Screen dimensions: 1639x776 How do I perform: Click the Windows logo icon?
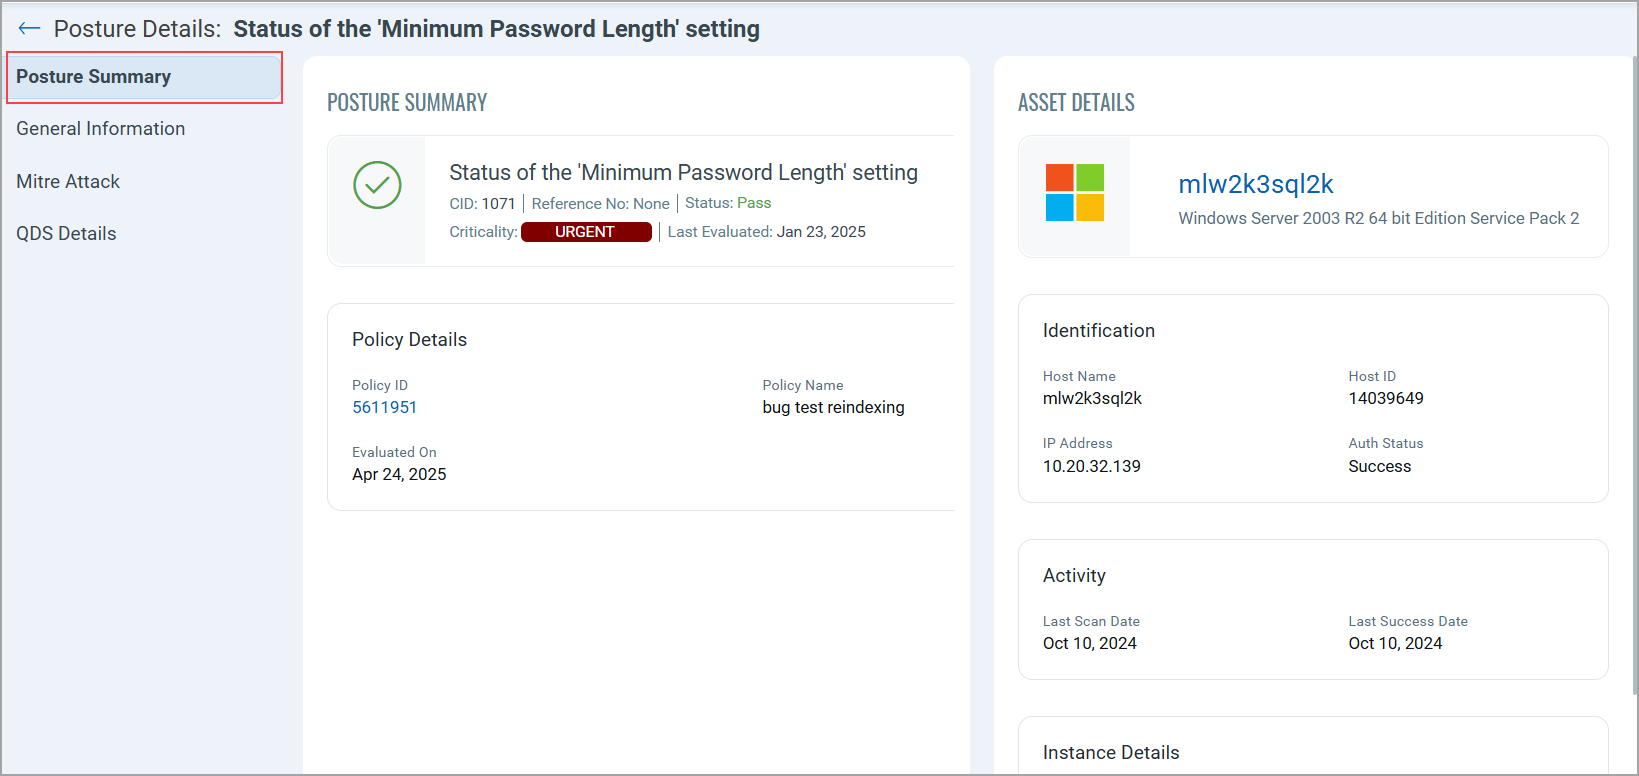pyautogui.click(x=1074, y=193)
